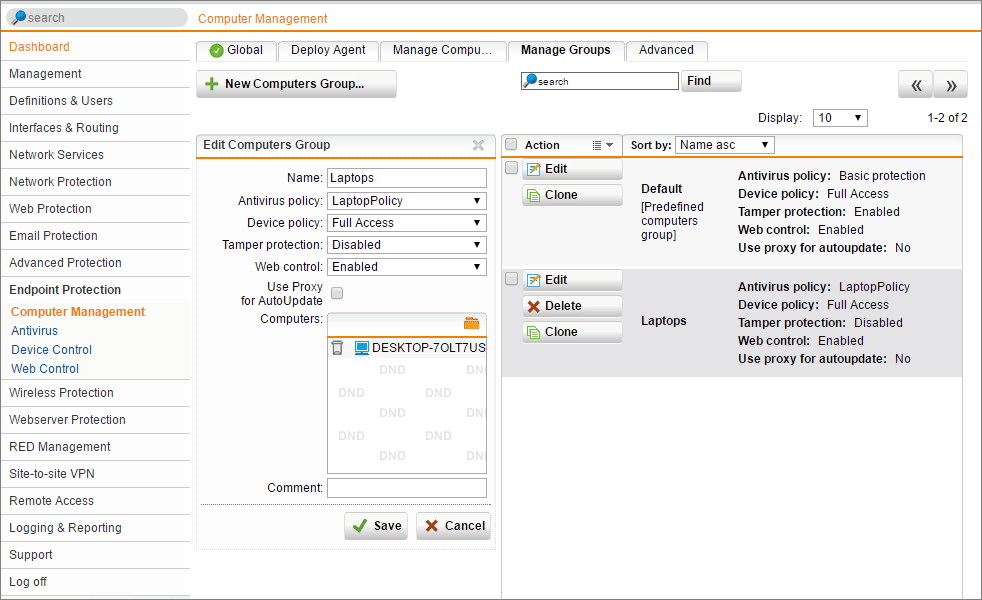Click the group Name input field
This screenshot has height=600, width=982.
[406, 178]
